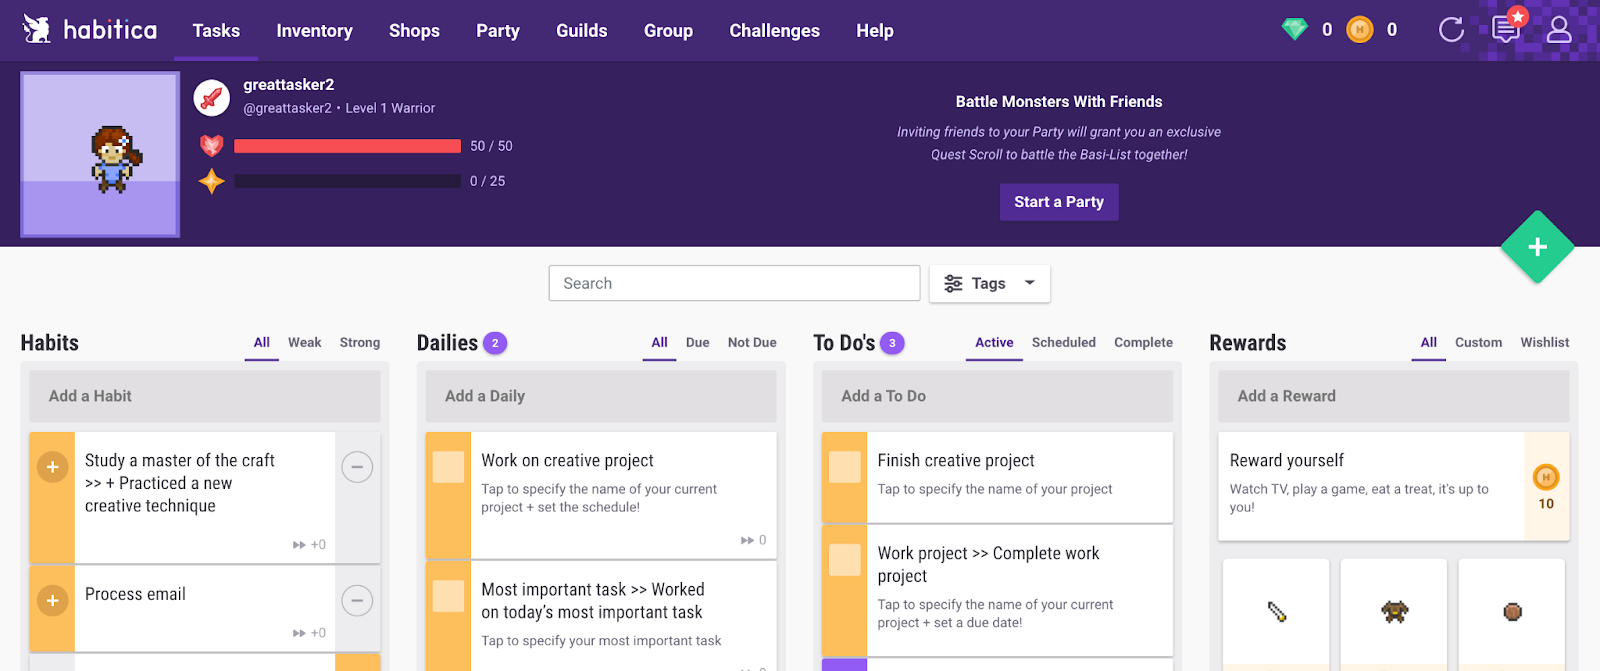Image resolution: width=1600 pixels, height=671 pixels.
Task: Score minus on Process email habit
Action: pos(357,601)
